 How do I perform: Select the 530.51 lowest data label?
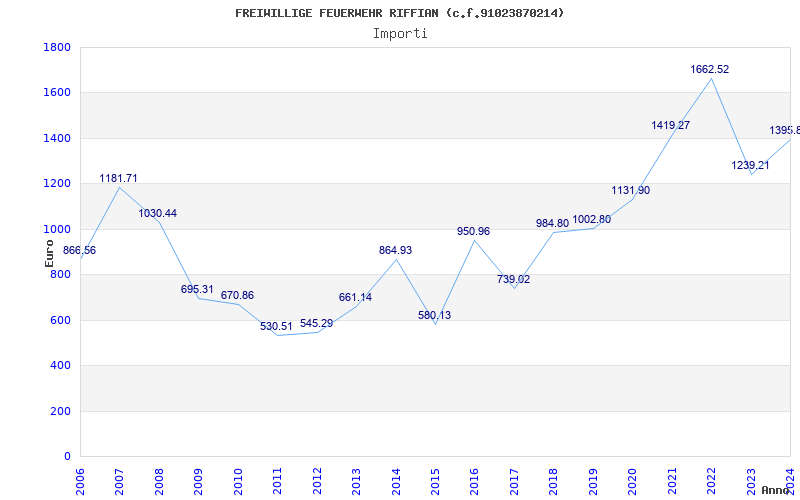pos(276,326)
